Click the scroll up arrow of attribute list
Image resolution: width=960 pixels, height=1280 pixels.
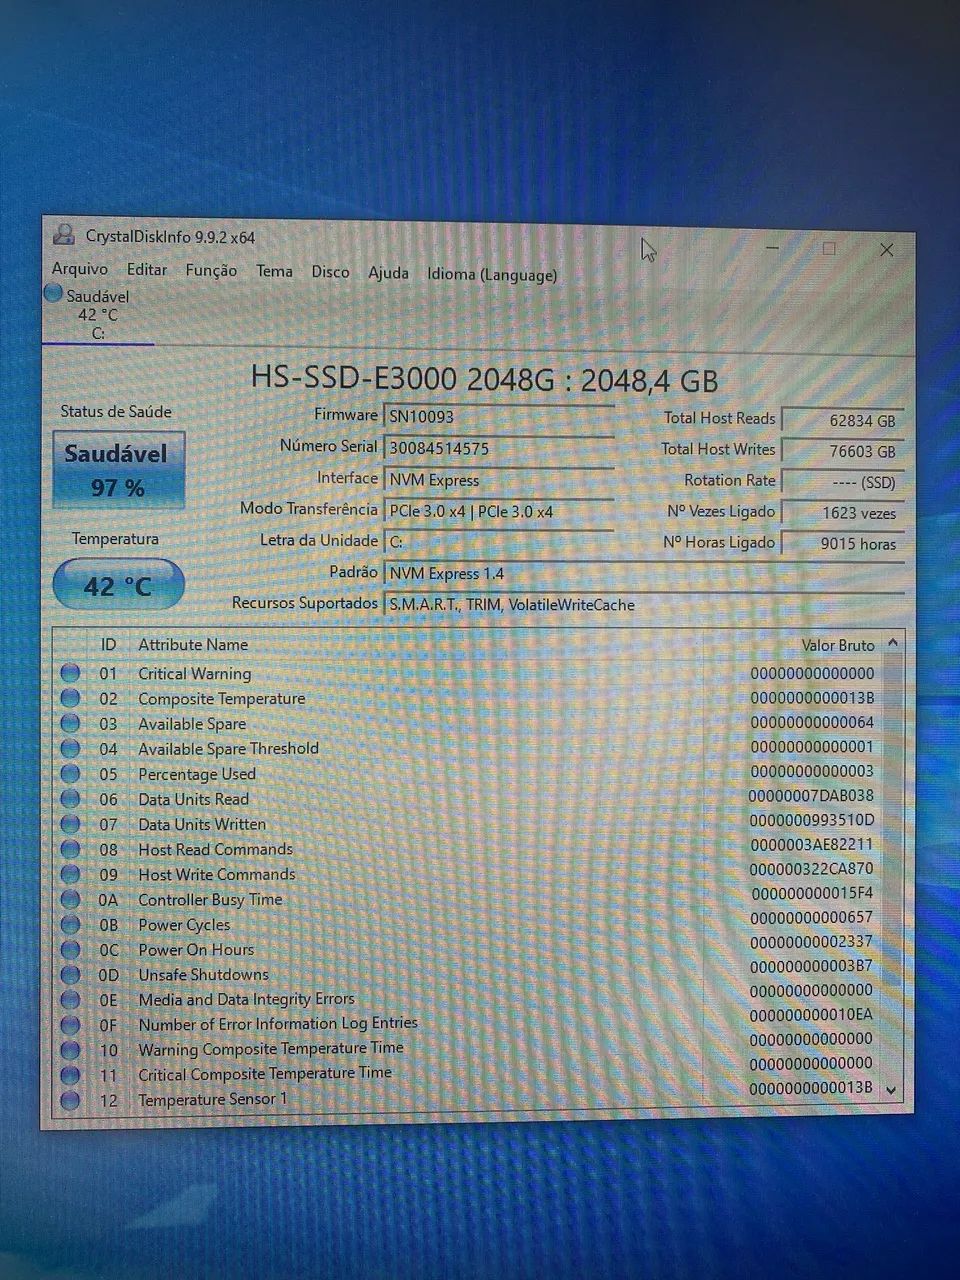[x=893, y=644]
